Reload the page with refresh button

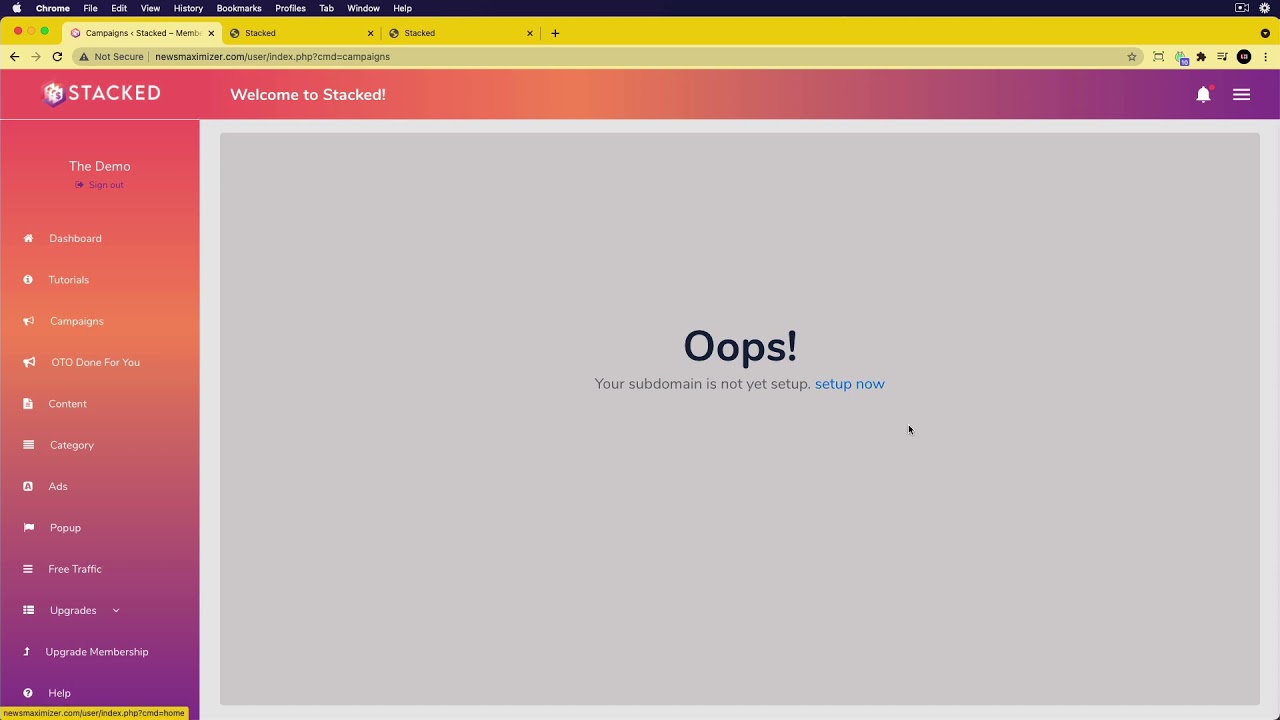click(x=57, y=57)
